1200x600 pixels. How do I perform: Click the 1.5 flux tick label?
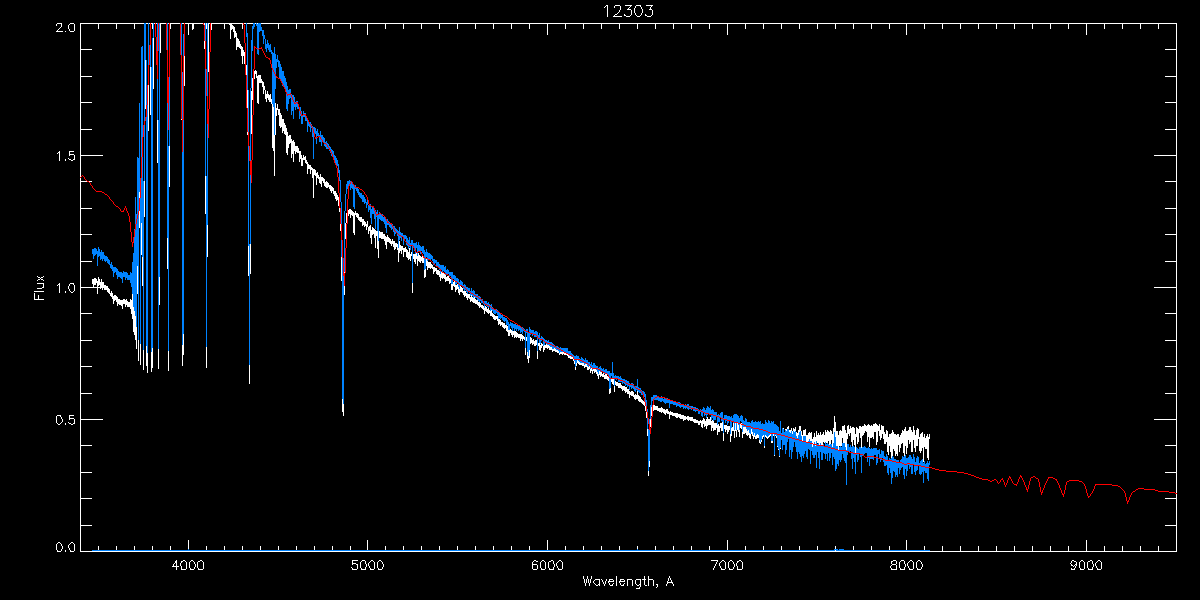[65, 157]
